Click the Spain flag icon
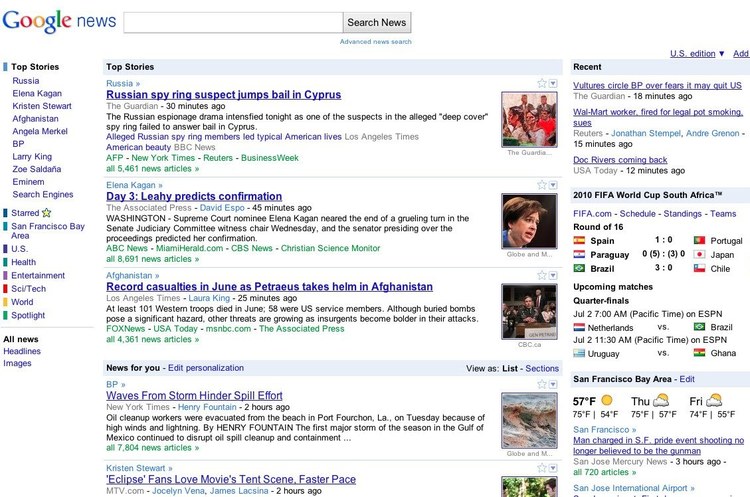 (x=579, y=240)
